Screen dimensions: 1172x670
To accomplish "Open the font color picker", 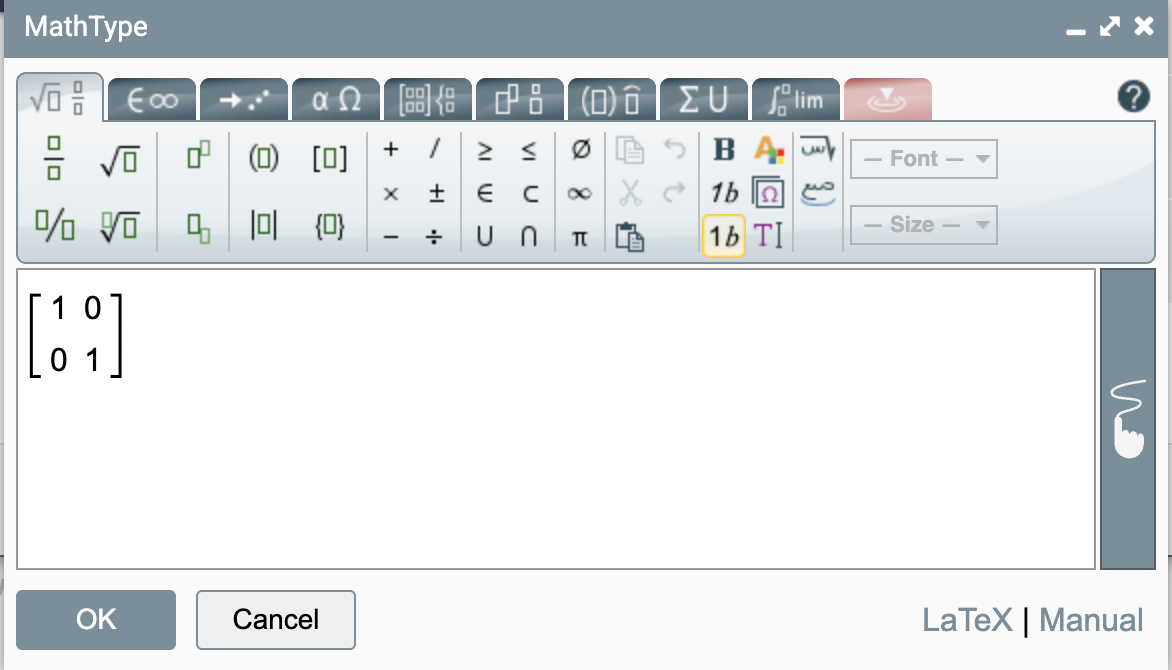I will 767,150.
